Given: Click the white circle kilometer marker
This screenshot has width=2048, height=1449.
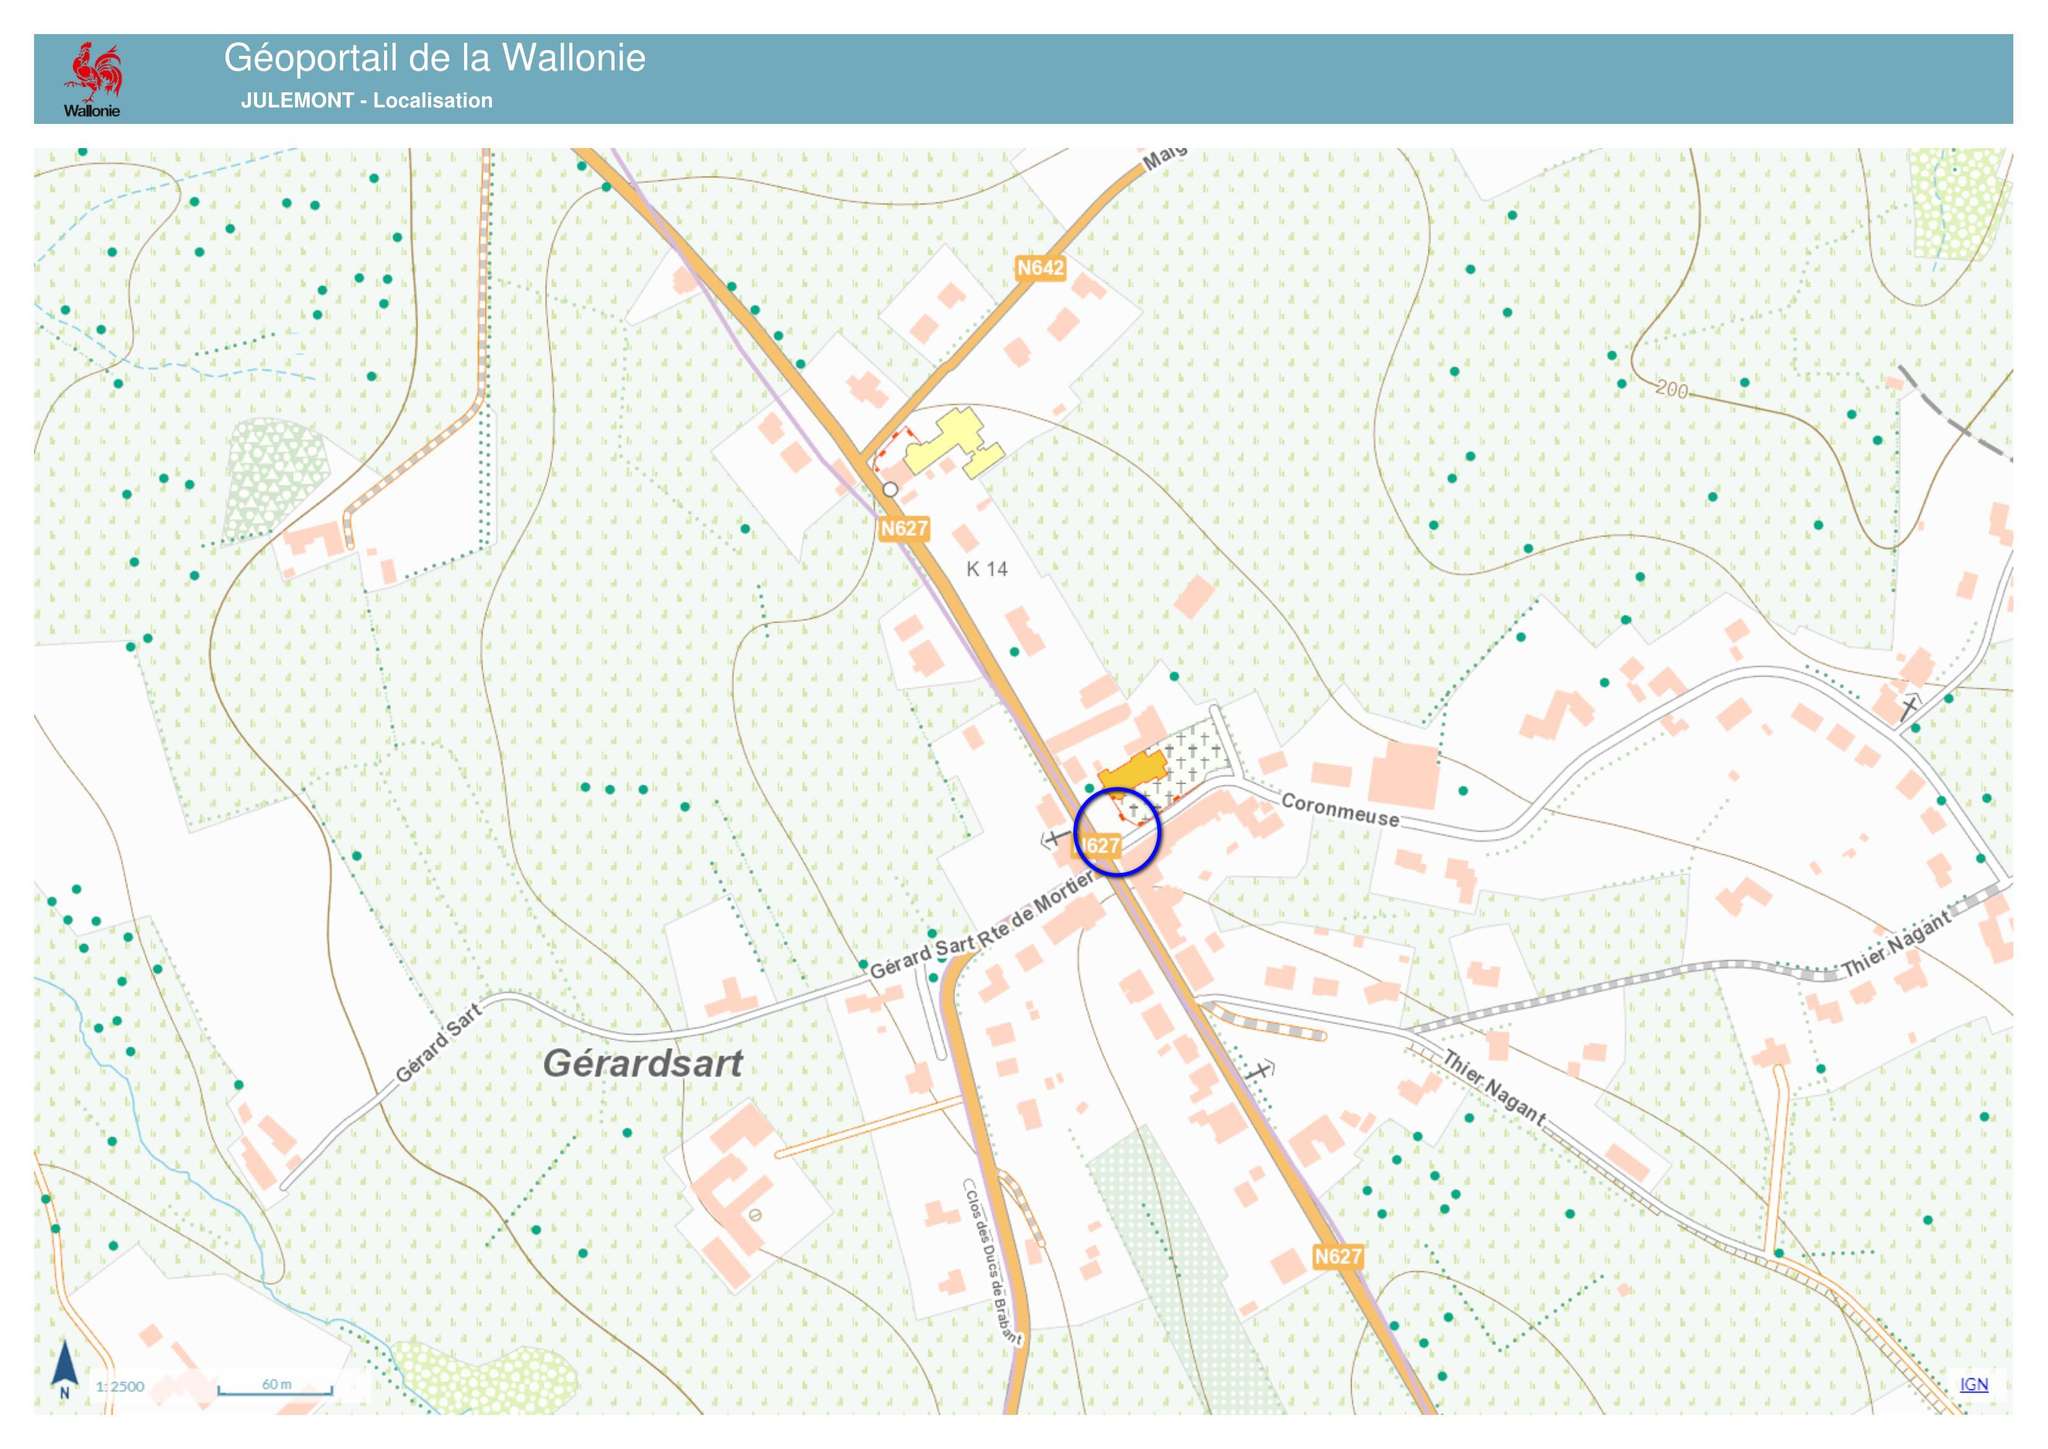Looking at the screenshot, I should point(890,490).
